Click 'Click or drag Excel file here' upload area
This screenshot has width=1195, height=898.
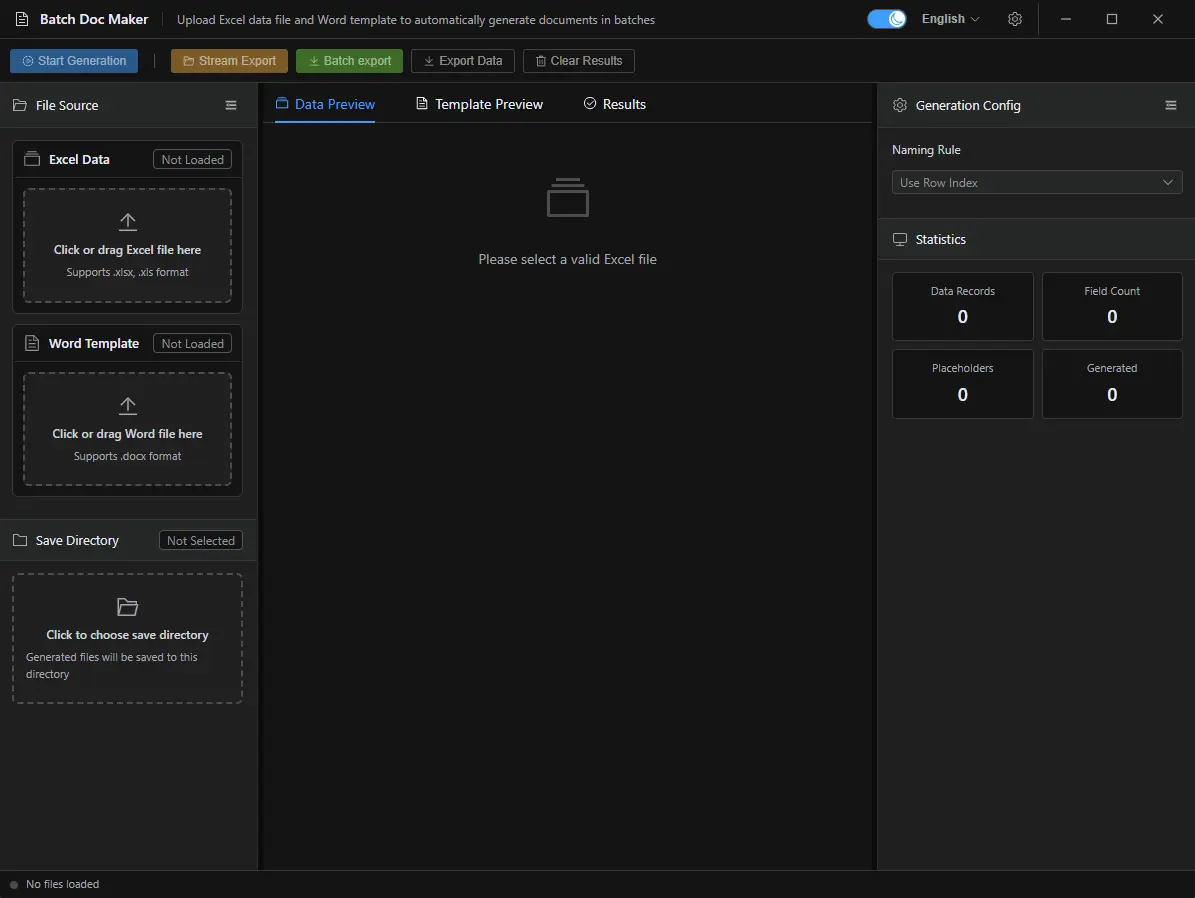pyautogui.click(x=127, y=245)
